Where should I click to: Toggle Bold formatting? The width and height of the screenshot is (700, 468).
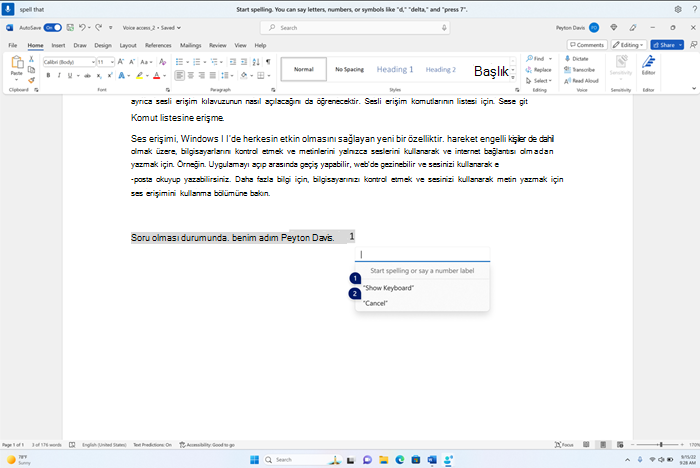[48, 75]
